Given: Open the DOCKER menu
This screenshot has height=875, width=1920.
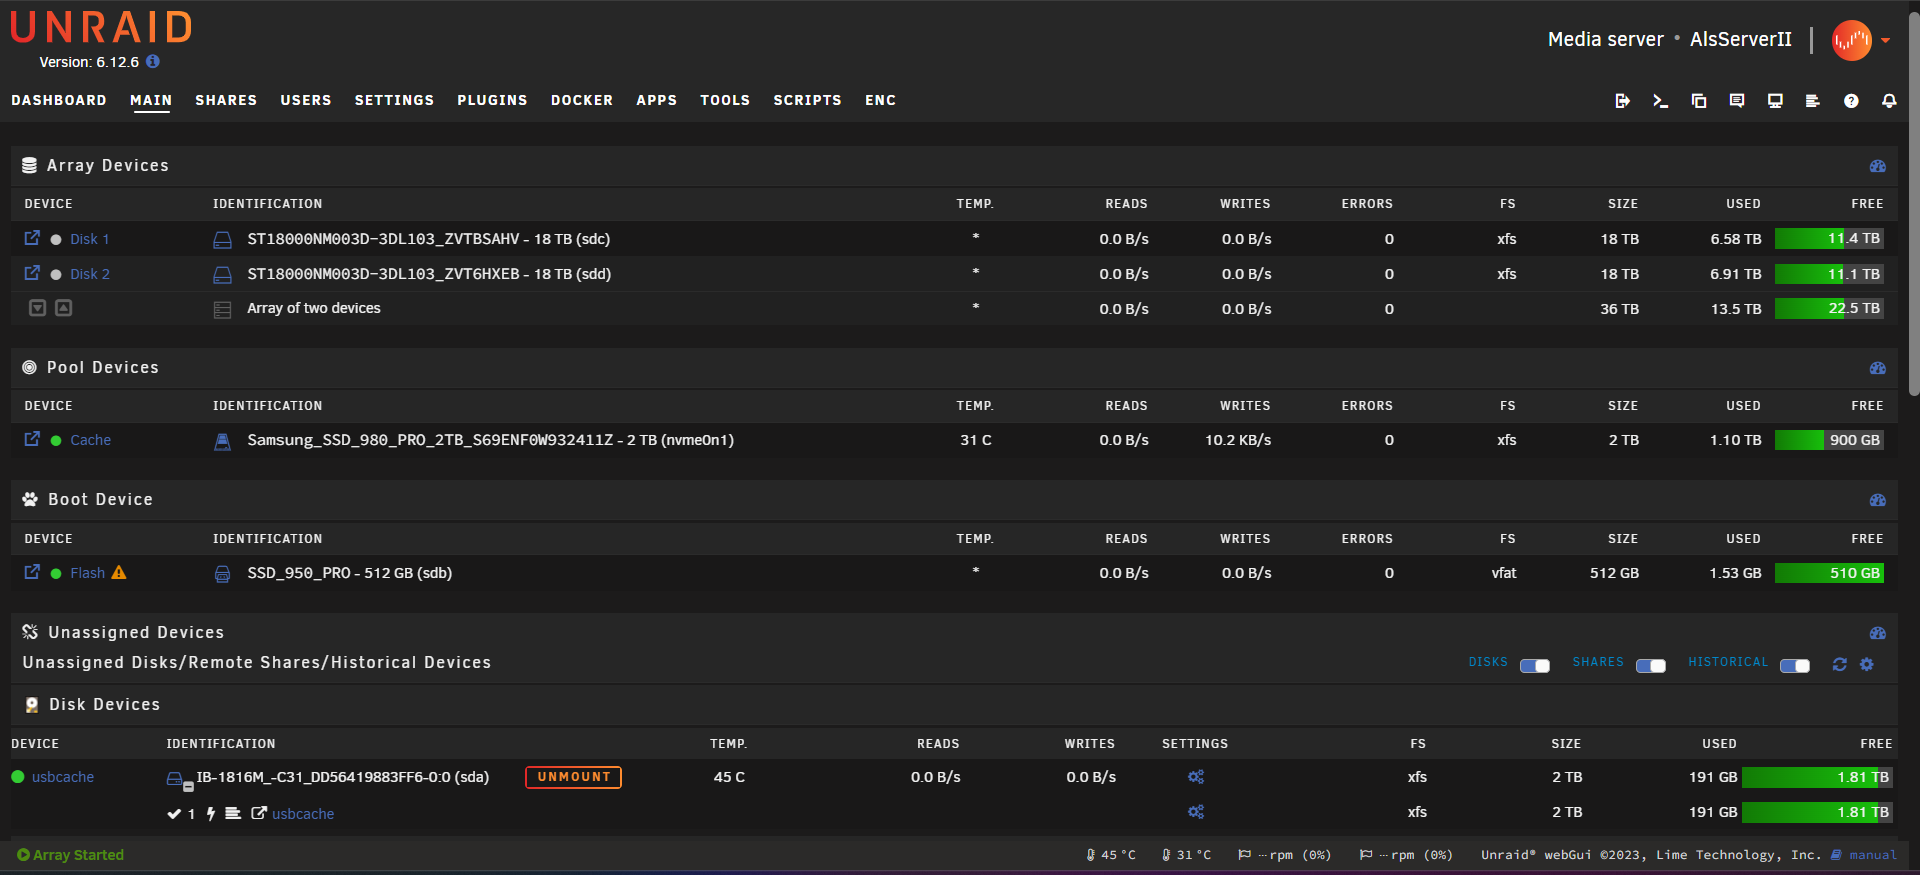Looking at the screenshot, I should point(582,100).
